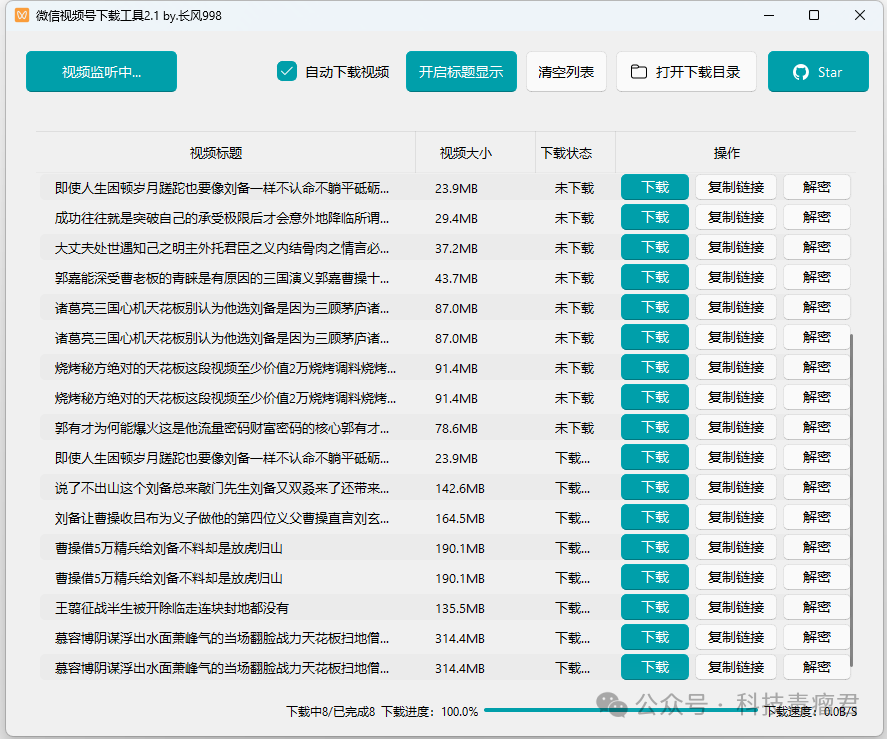Download the 37.2MB 大丈夫处世 video
Viewport: 887px width, 739px height.
click(x=655, y=247)
